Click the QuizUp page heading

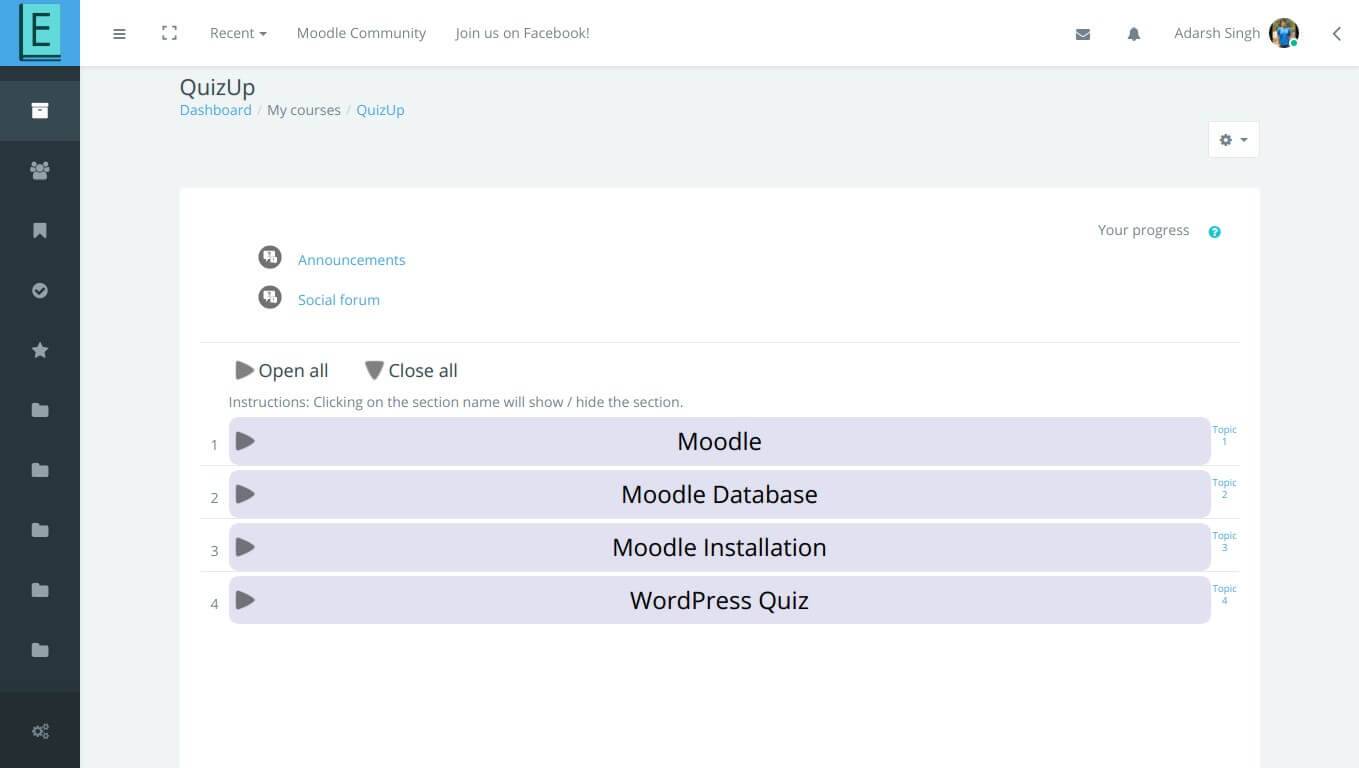(217, 87)
